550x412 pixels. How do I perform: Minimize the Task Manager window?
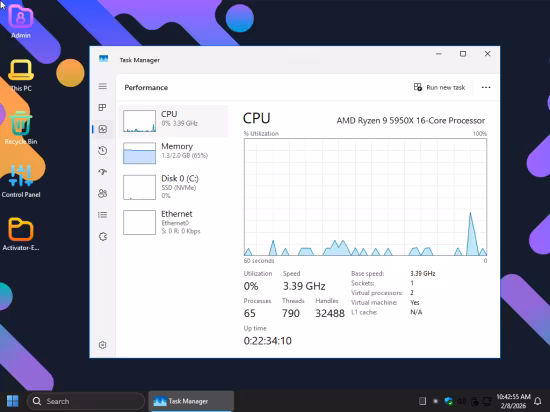(438, 54)
